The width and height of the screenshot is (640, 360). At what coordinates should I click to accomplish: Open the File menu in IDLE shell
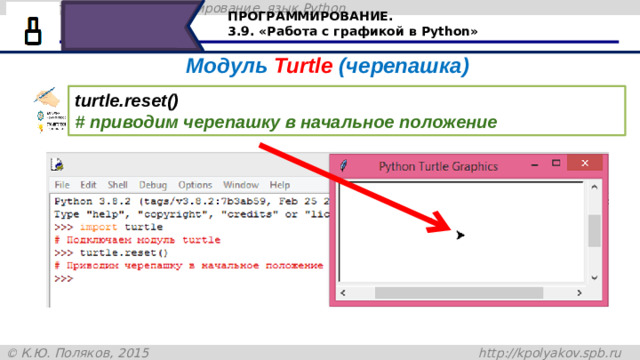62,185
